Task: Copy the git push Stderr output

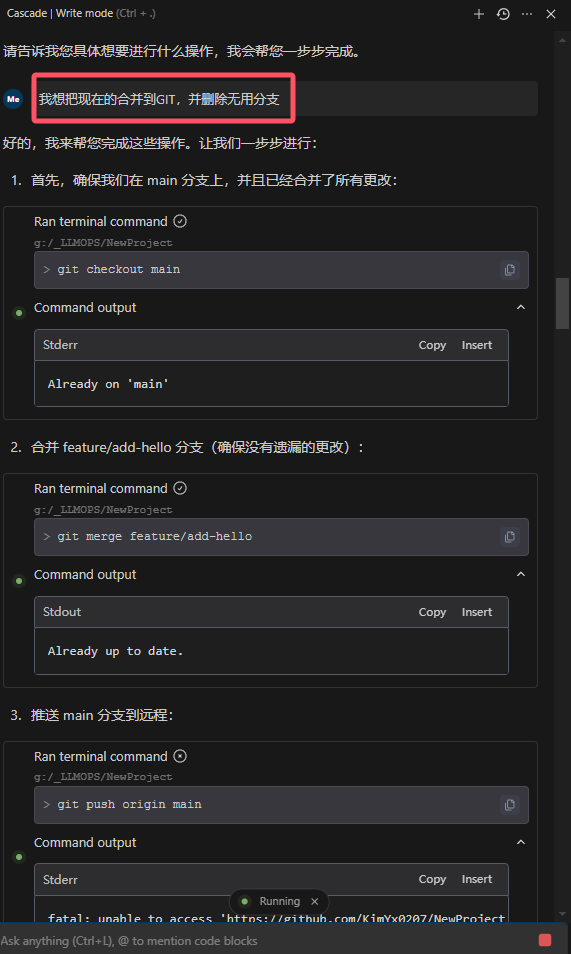Action: [432, 879]
